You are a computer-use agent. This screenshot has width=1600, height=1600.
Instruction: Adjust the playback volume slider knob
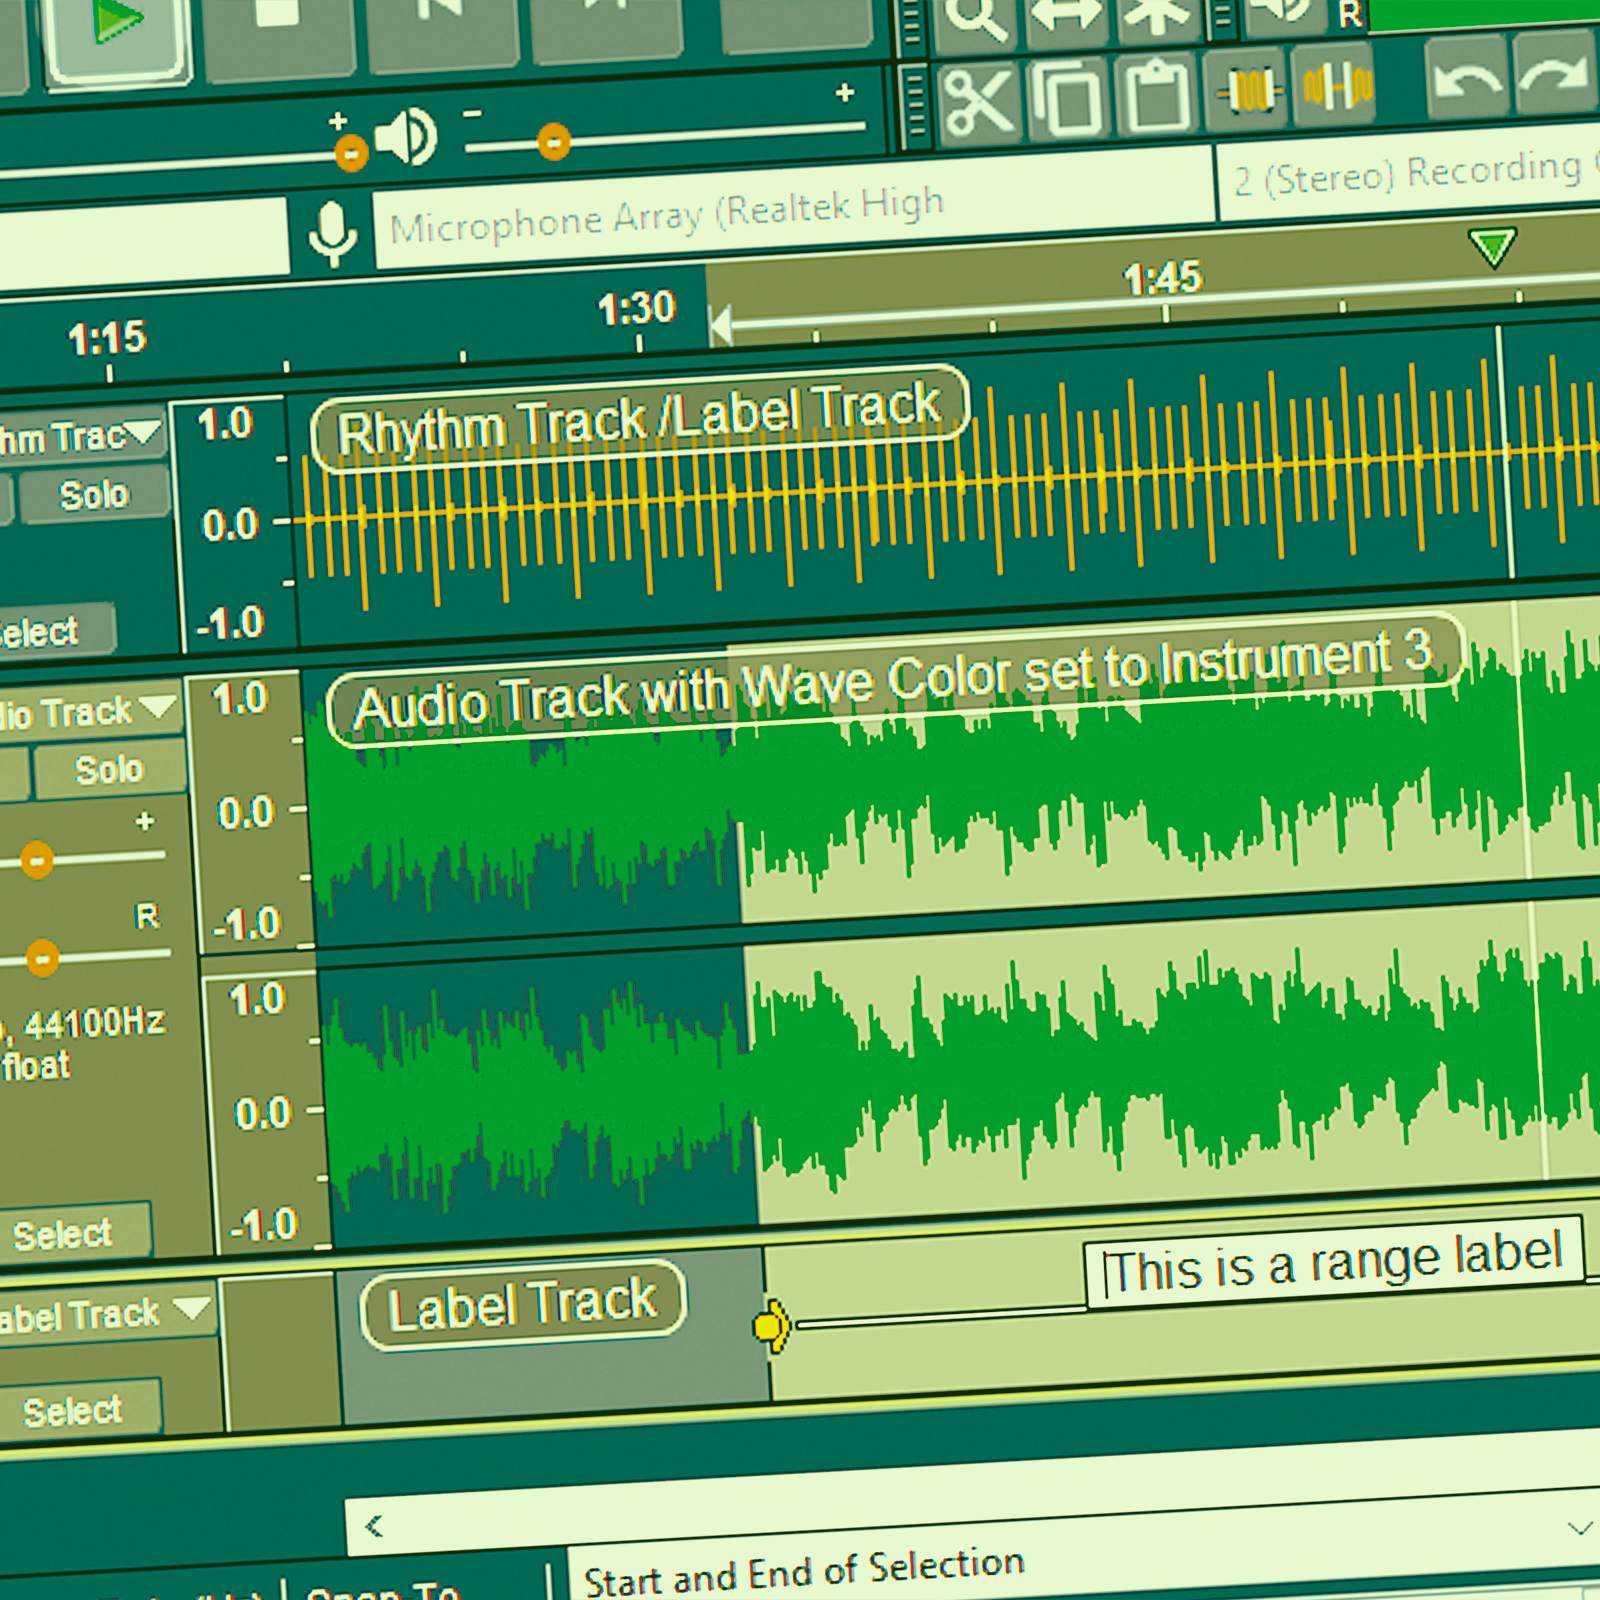[553, 142]
